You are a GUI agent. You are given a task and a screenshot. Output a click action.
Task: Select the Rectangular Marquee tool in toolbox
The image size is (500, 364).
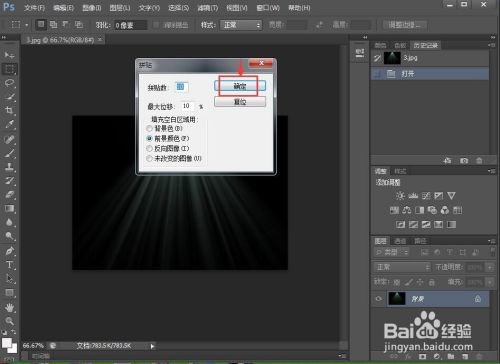click(x=9, y=69)
